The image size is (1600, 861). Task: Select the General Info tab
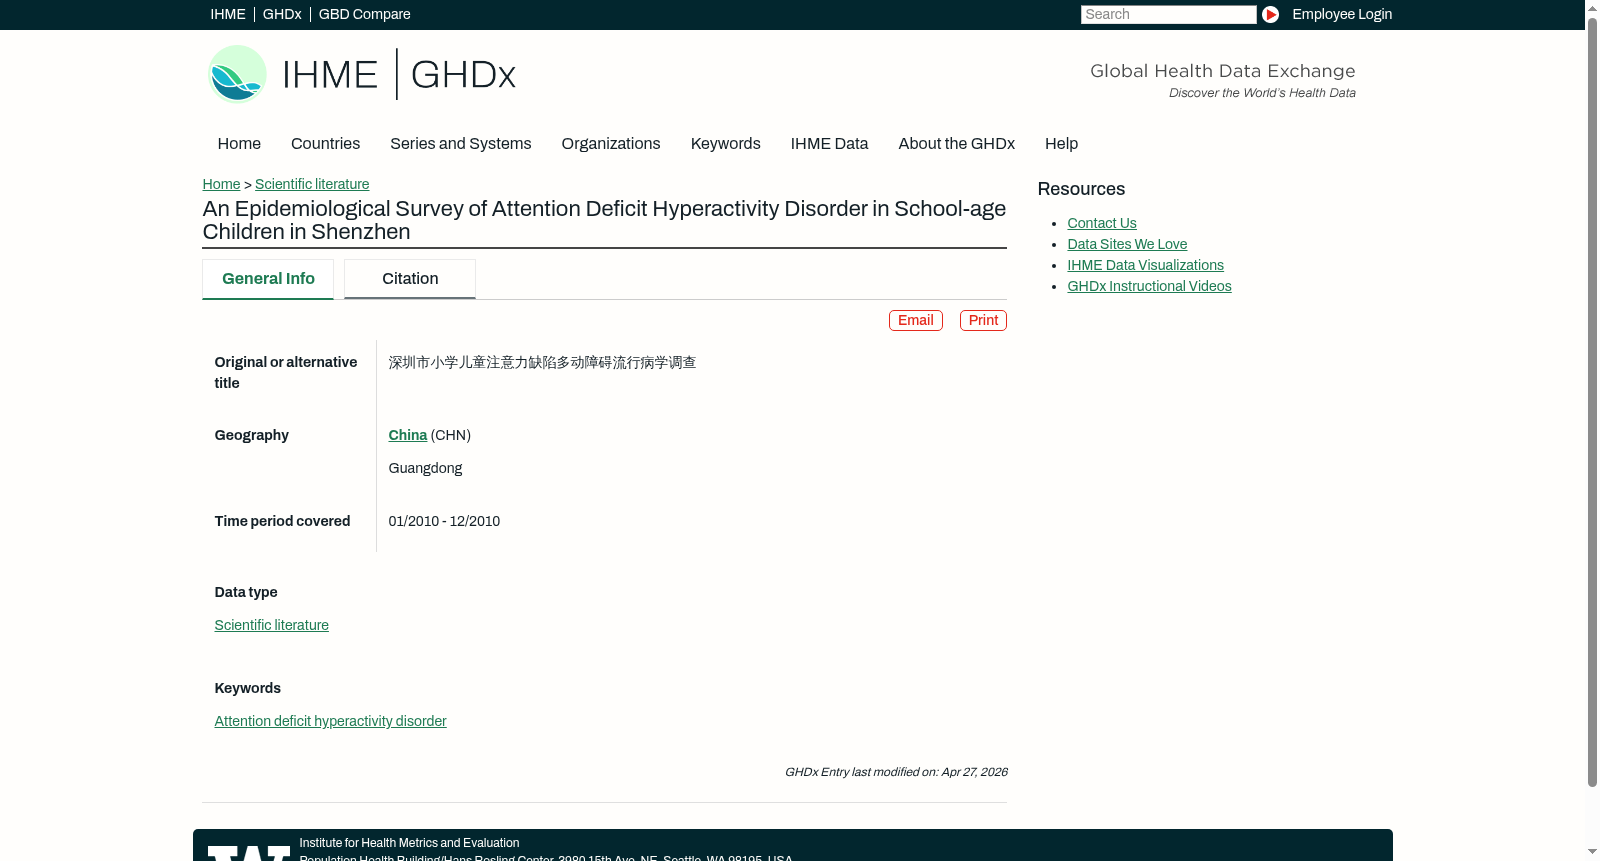tap(268, 279)
